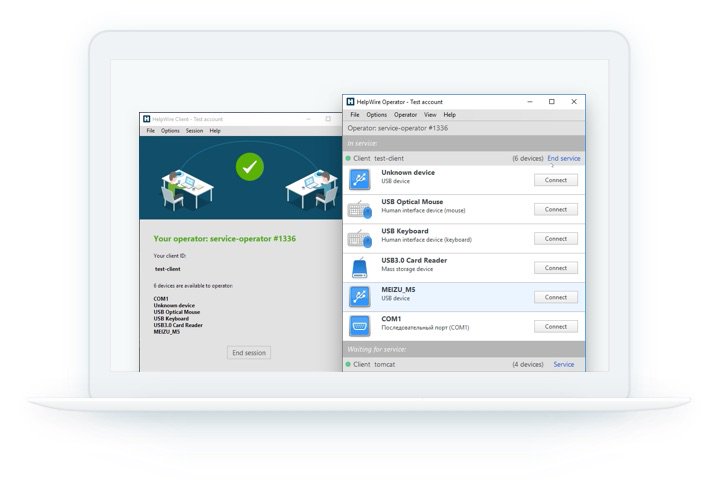Click 'USB3.0 Card Reader' in Client window list
This screenshot has width=720, height=480.
click(178, 325)
